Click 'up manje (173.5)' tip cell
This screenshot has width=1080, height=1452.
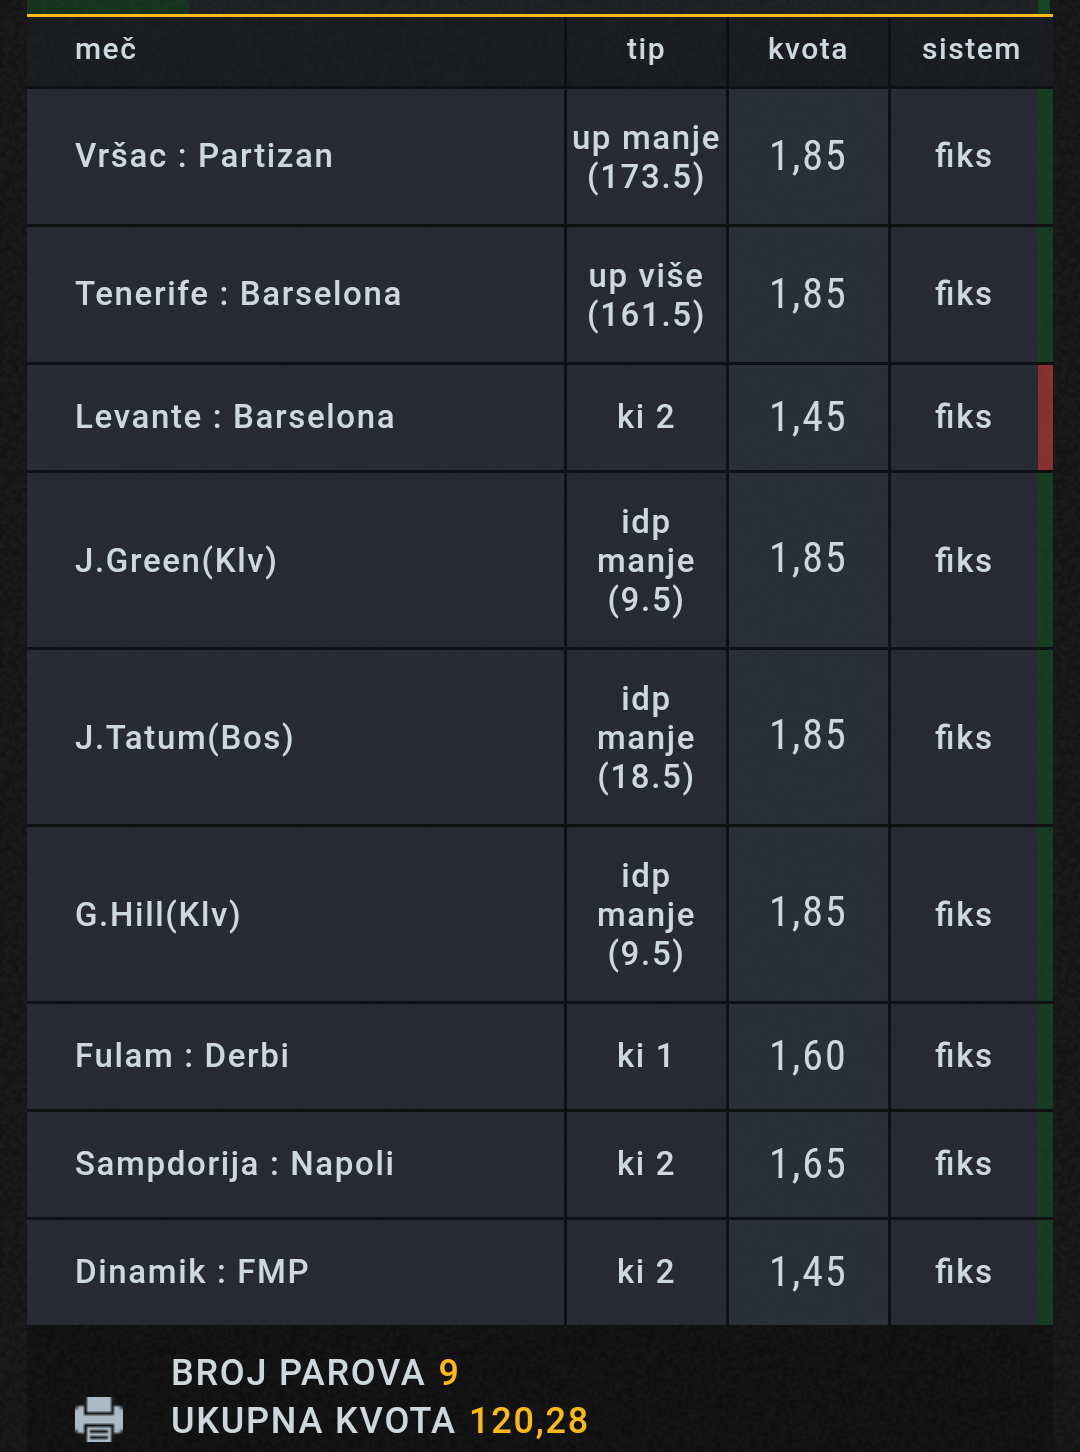pyautogui.click(x=646, y=157)
